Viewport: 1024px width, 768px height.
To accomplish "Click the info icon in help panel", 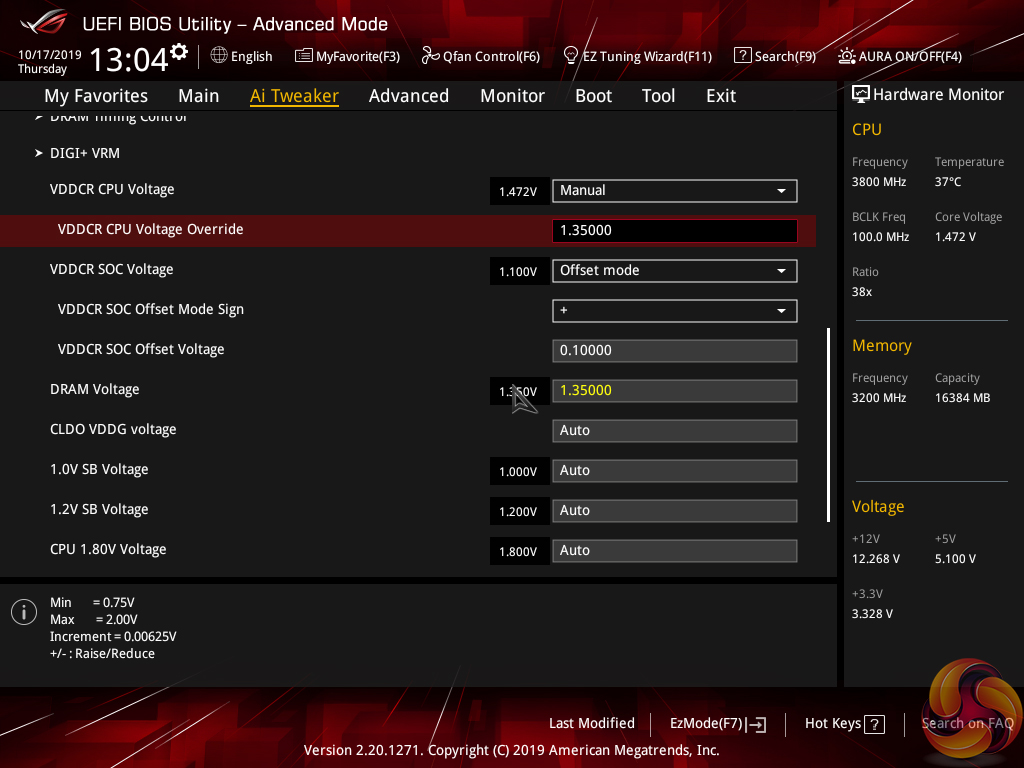I will tap(23, 612).
